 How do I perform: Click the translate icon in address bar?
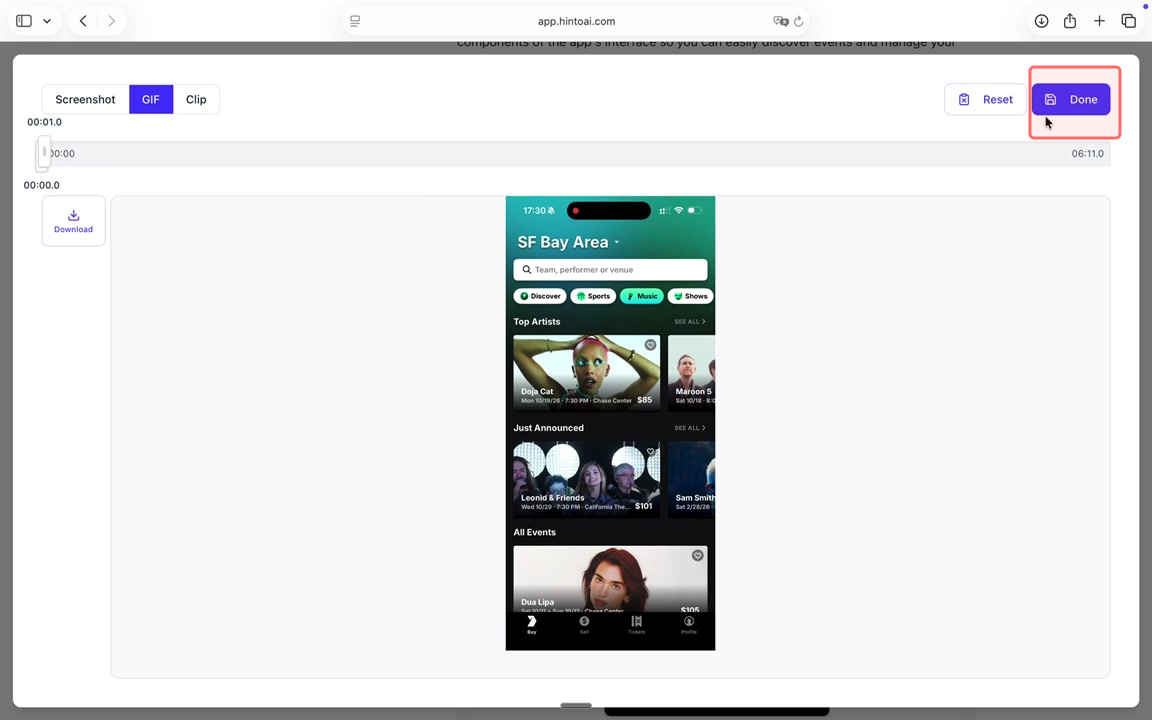point(780,21)
